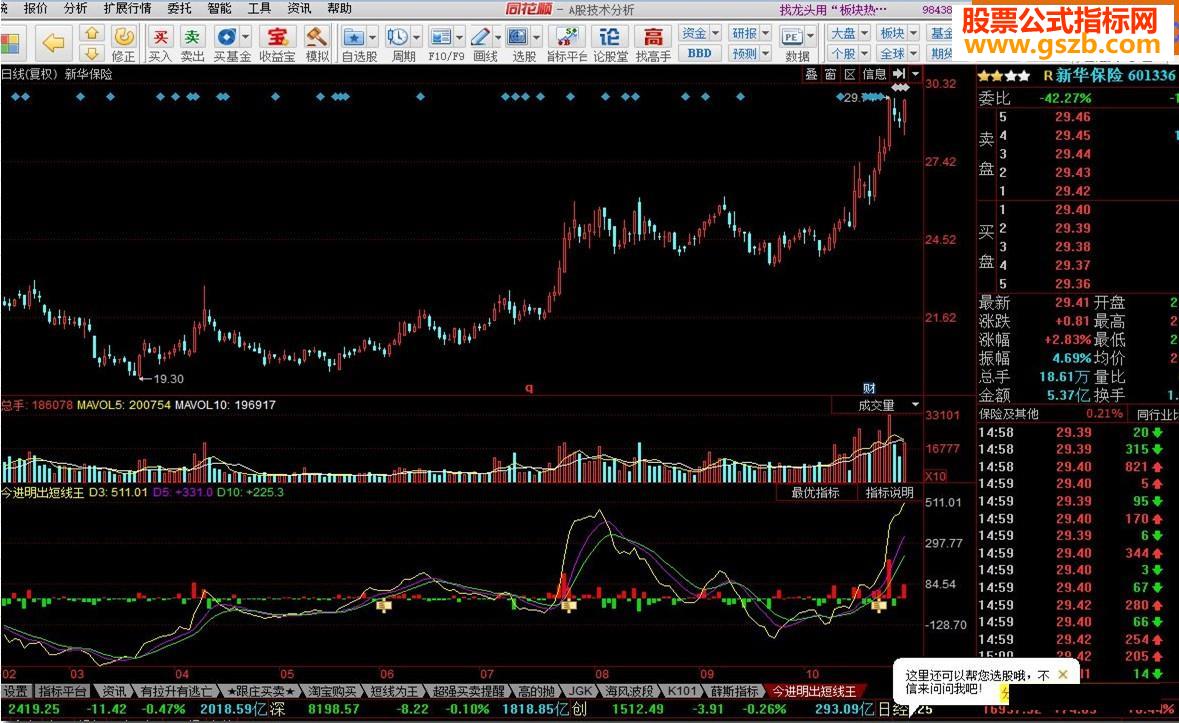1179x723 pixels.
Task: Expand the 画线 dropdown arrow
Action: (x=499, y=36)
